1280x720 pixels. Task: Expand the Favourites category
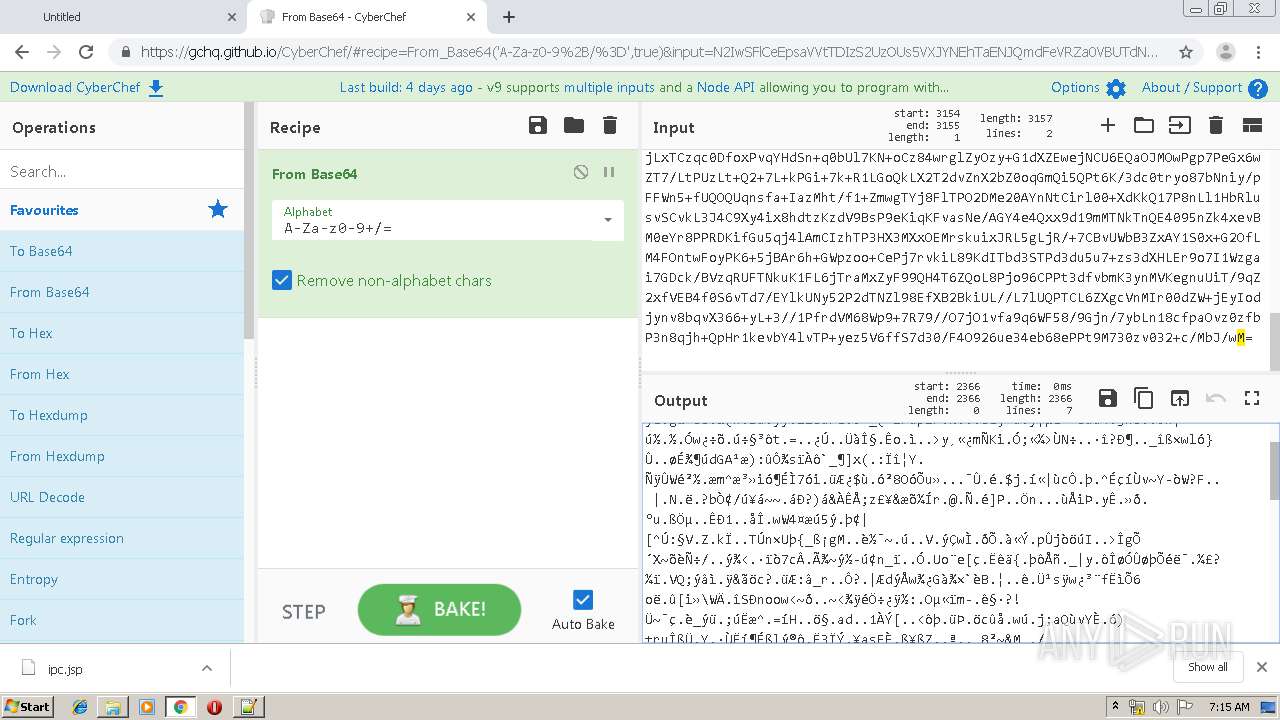point(121,210)
